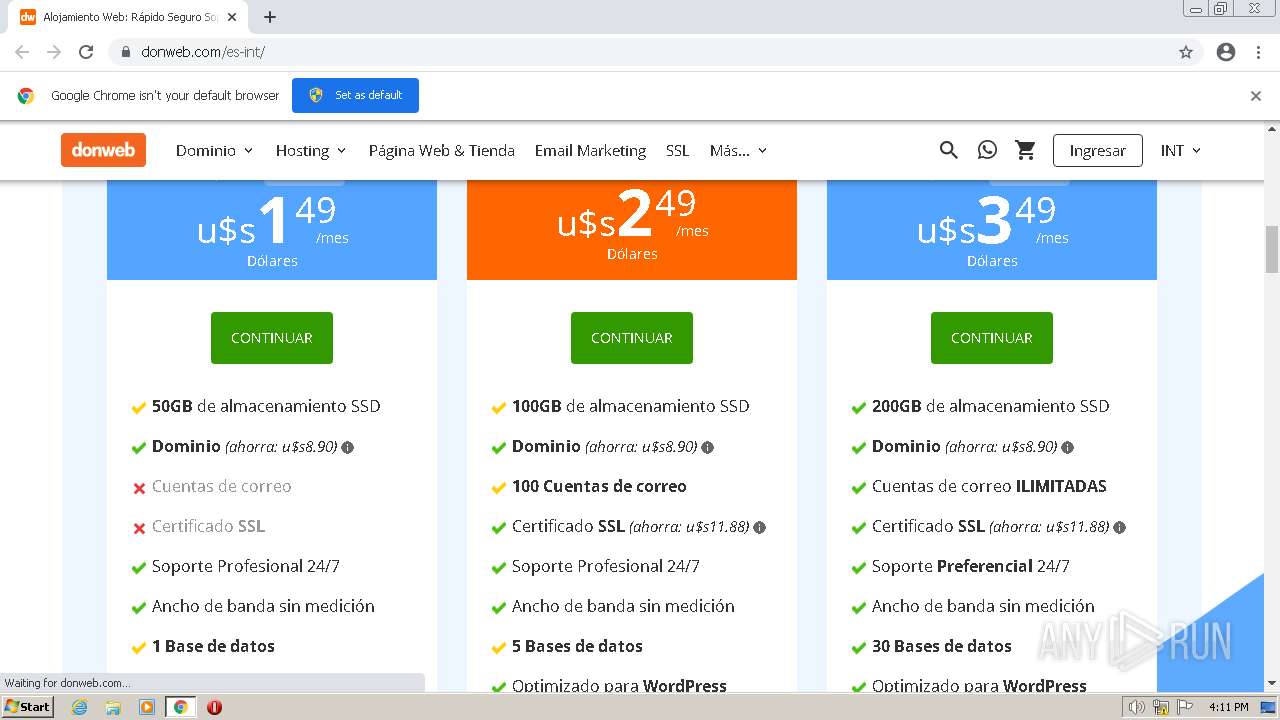Click the red Opera-style taskbar icon
The width and height of the screenshot is (1280, 720).
(x=214, y=707)
